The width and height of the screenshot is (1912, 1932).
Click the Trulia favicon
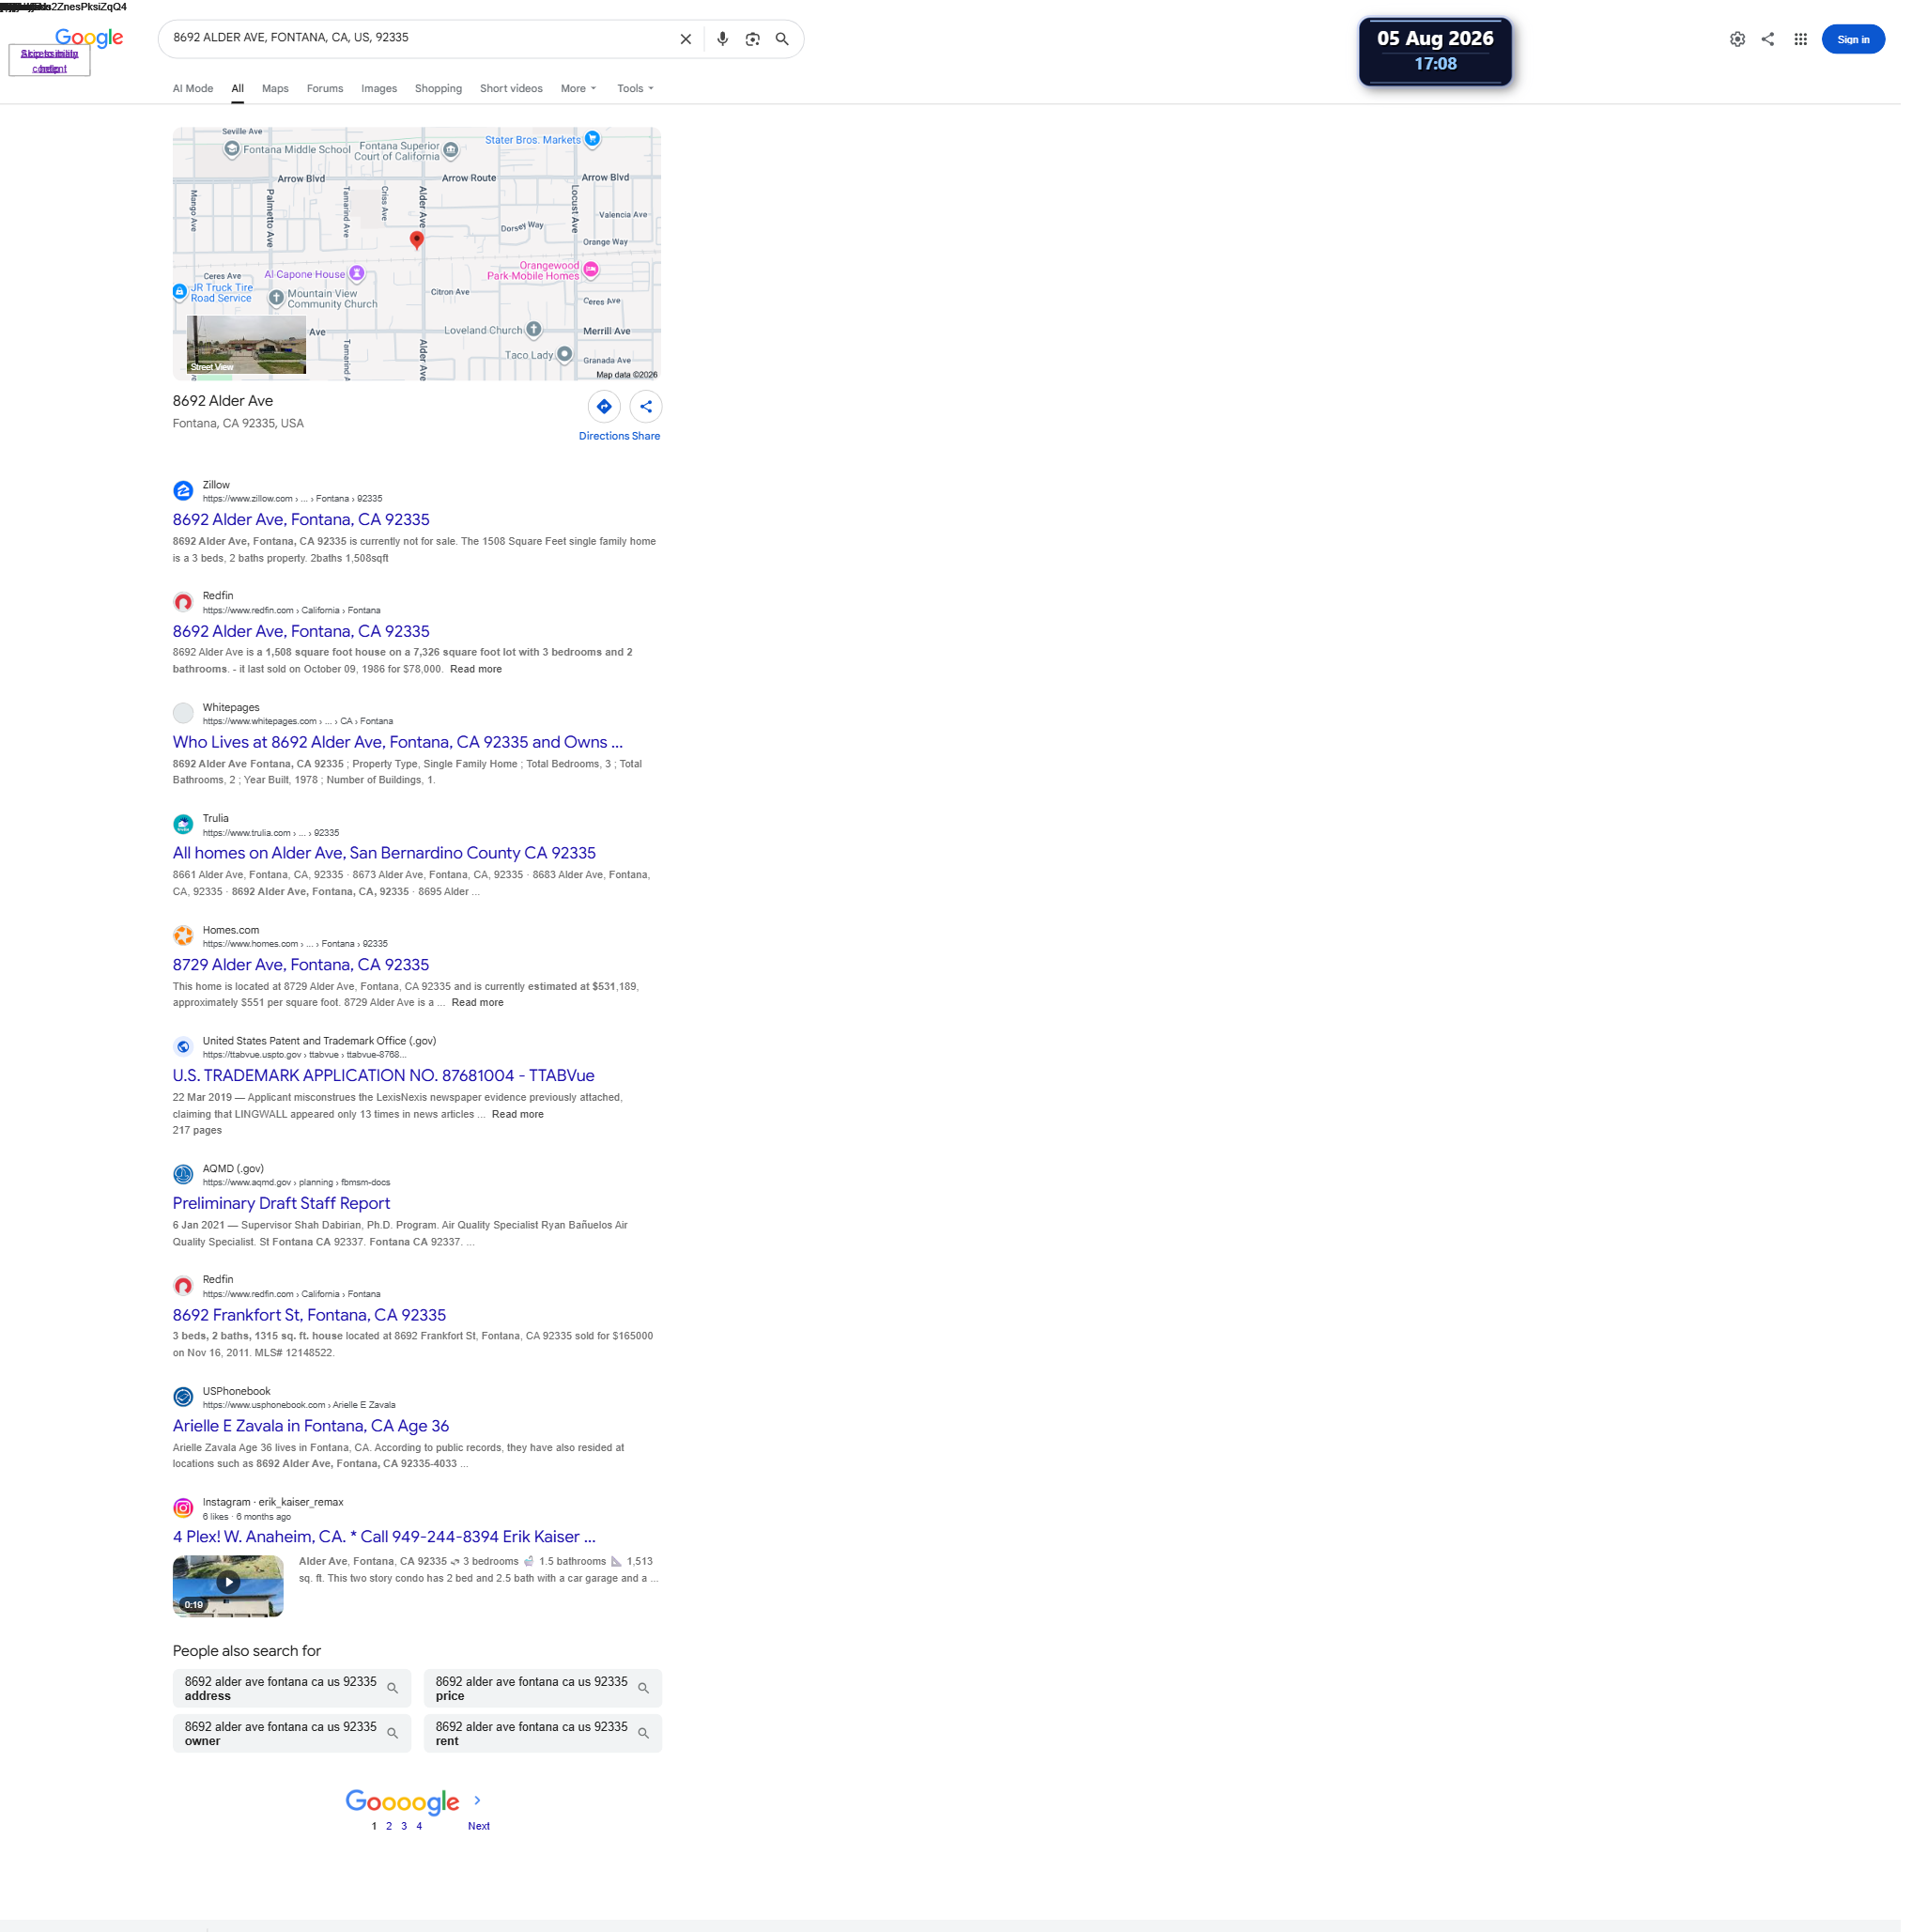tap(183, 824)
